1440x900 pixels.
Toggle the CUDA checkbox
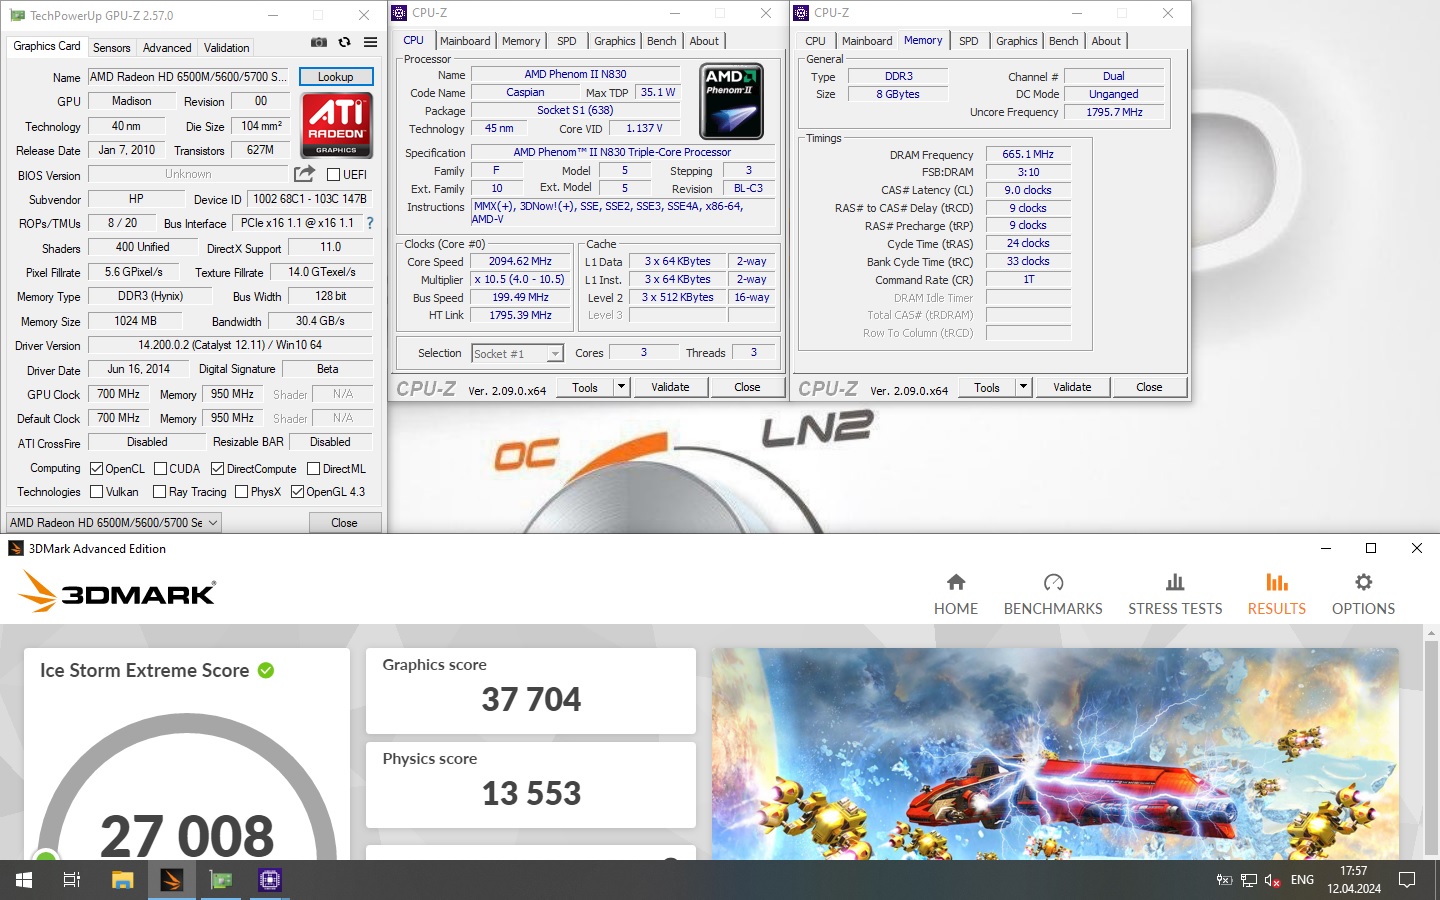coord(160,468)
